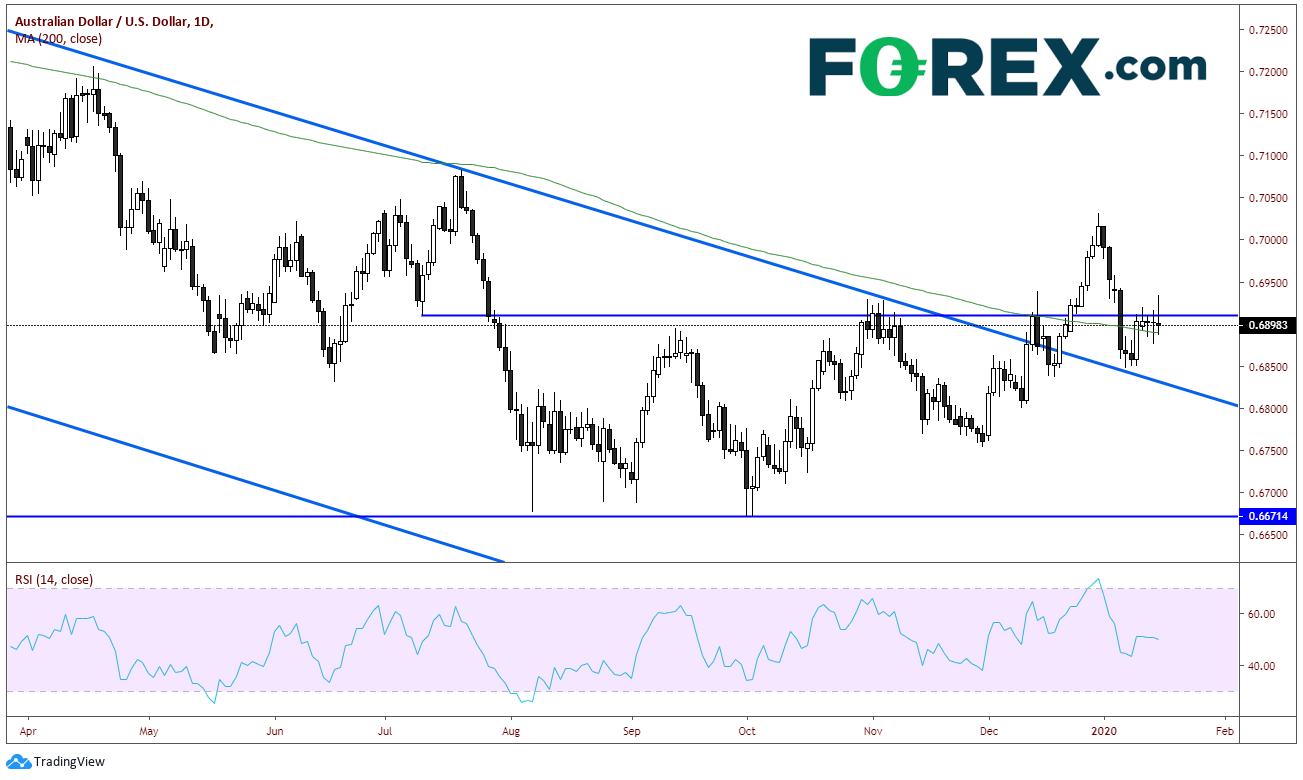Click the 'RSI (14, close)' indicator label
Viewport: 1303px width, 780px height.
coord(53,578)
